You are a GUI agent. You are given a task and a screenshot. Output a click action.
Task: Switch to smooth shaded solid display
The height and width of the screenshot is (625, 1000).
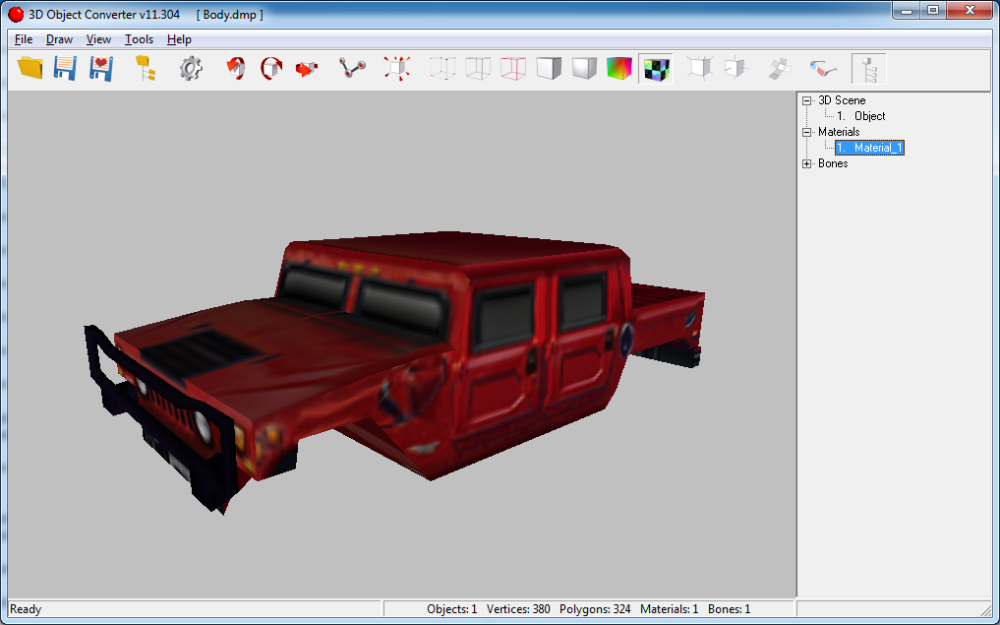(585, 67)
